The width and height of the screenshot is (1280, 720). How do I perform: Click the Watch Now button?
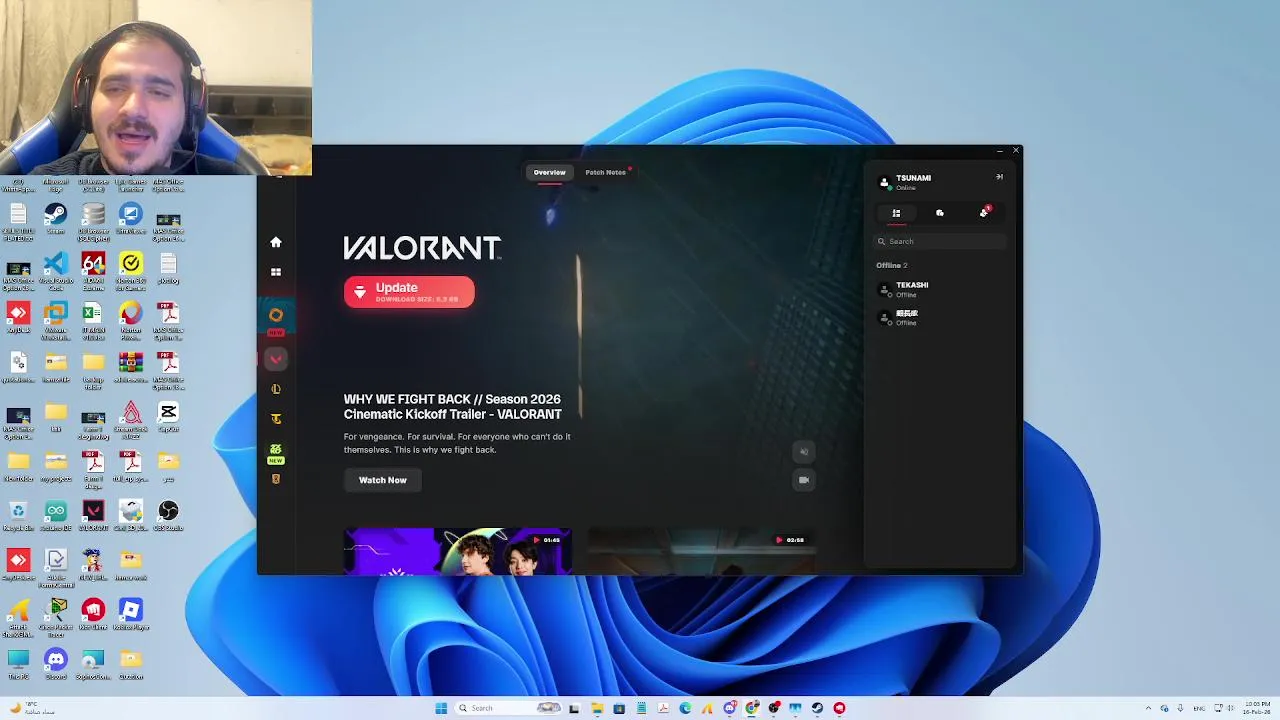coord(383,480)
